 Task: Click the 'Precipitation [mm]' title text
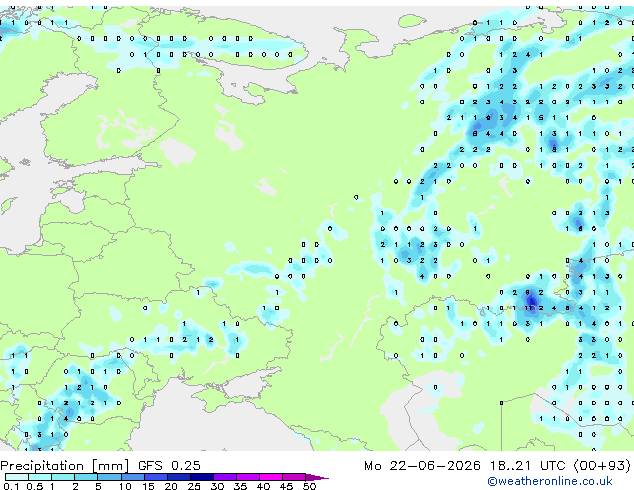tap(64, 466)
